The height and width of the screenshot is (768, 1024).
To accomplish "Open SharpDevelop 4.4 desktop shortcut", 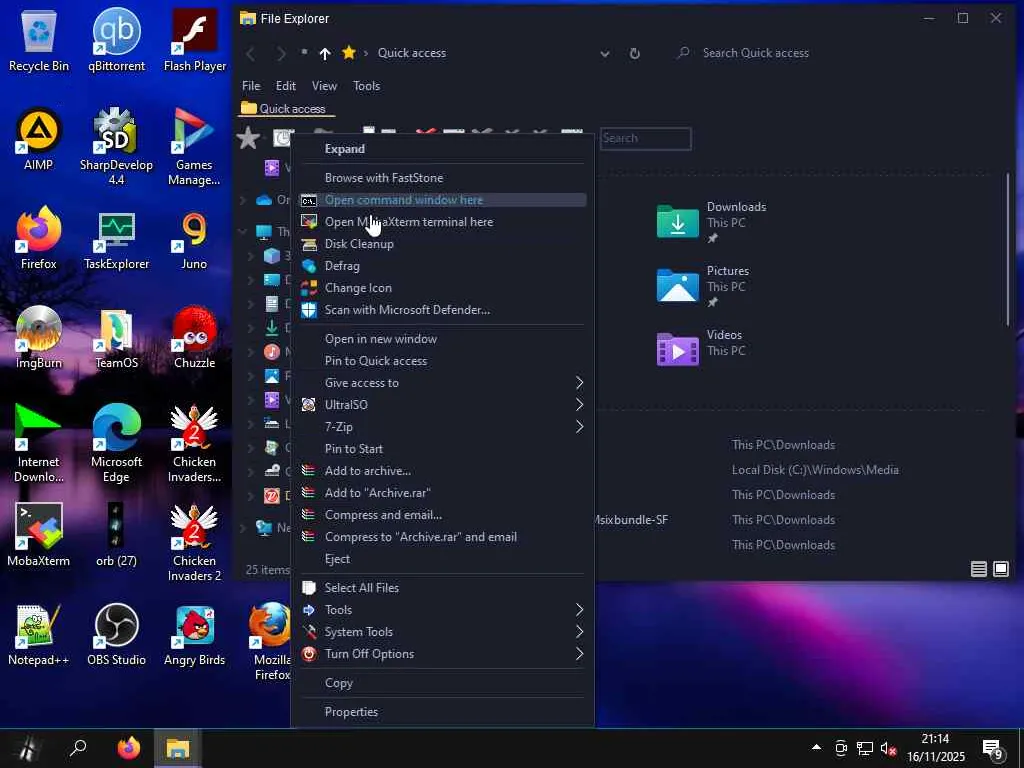I will pos(116,146).
